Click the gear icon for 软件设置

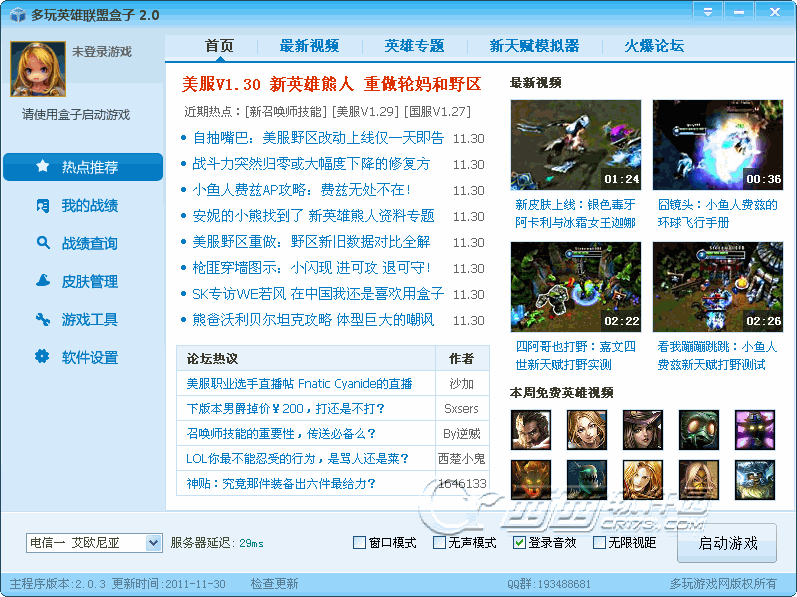click(x=43, y=357)
